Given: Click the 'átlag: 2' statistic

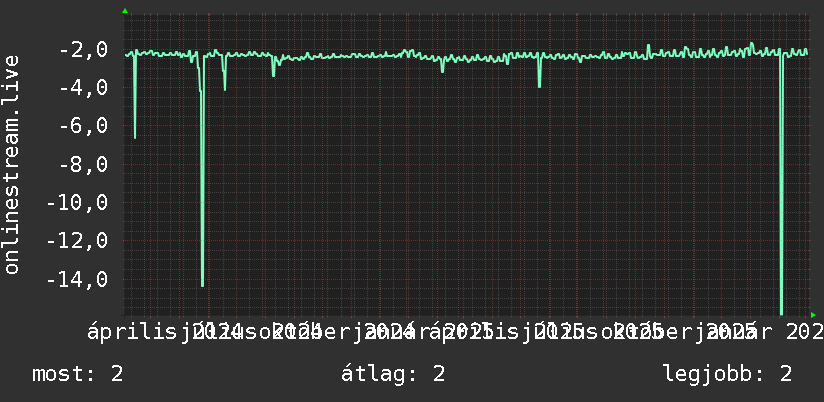Looking at the screenshot, I should tap(393, 374).
